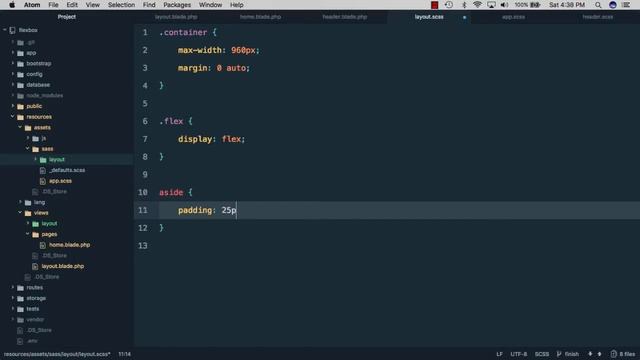Click the routes folder icon
Viewport: 640px width, 360px height.
pos(20,288)
